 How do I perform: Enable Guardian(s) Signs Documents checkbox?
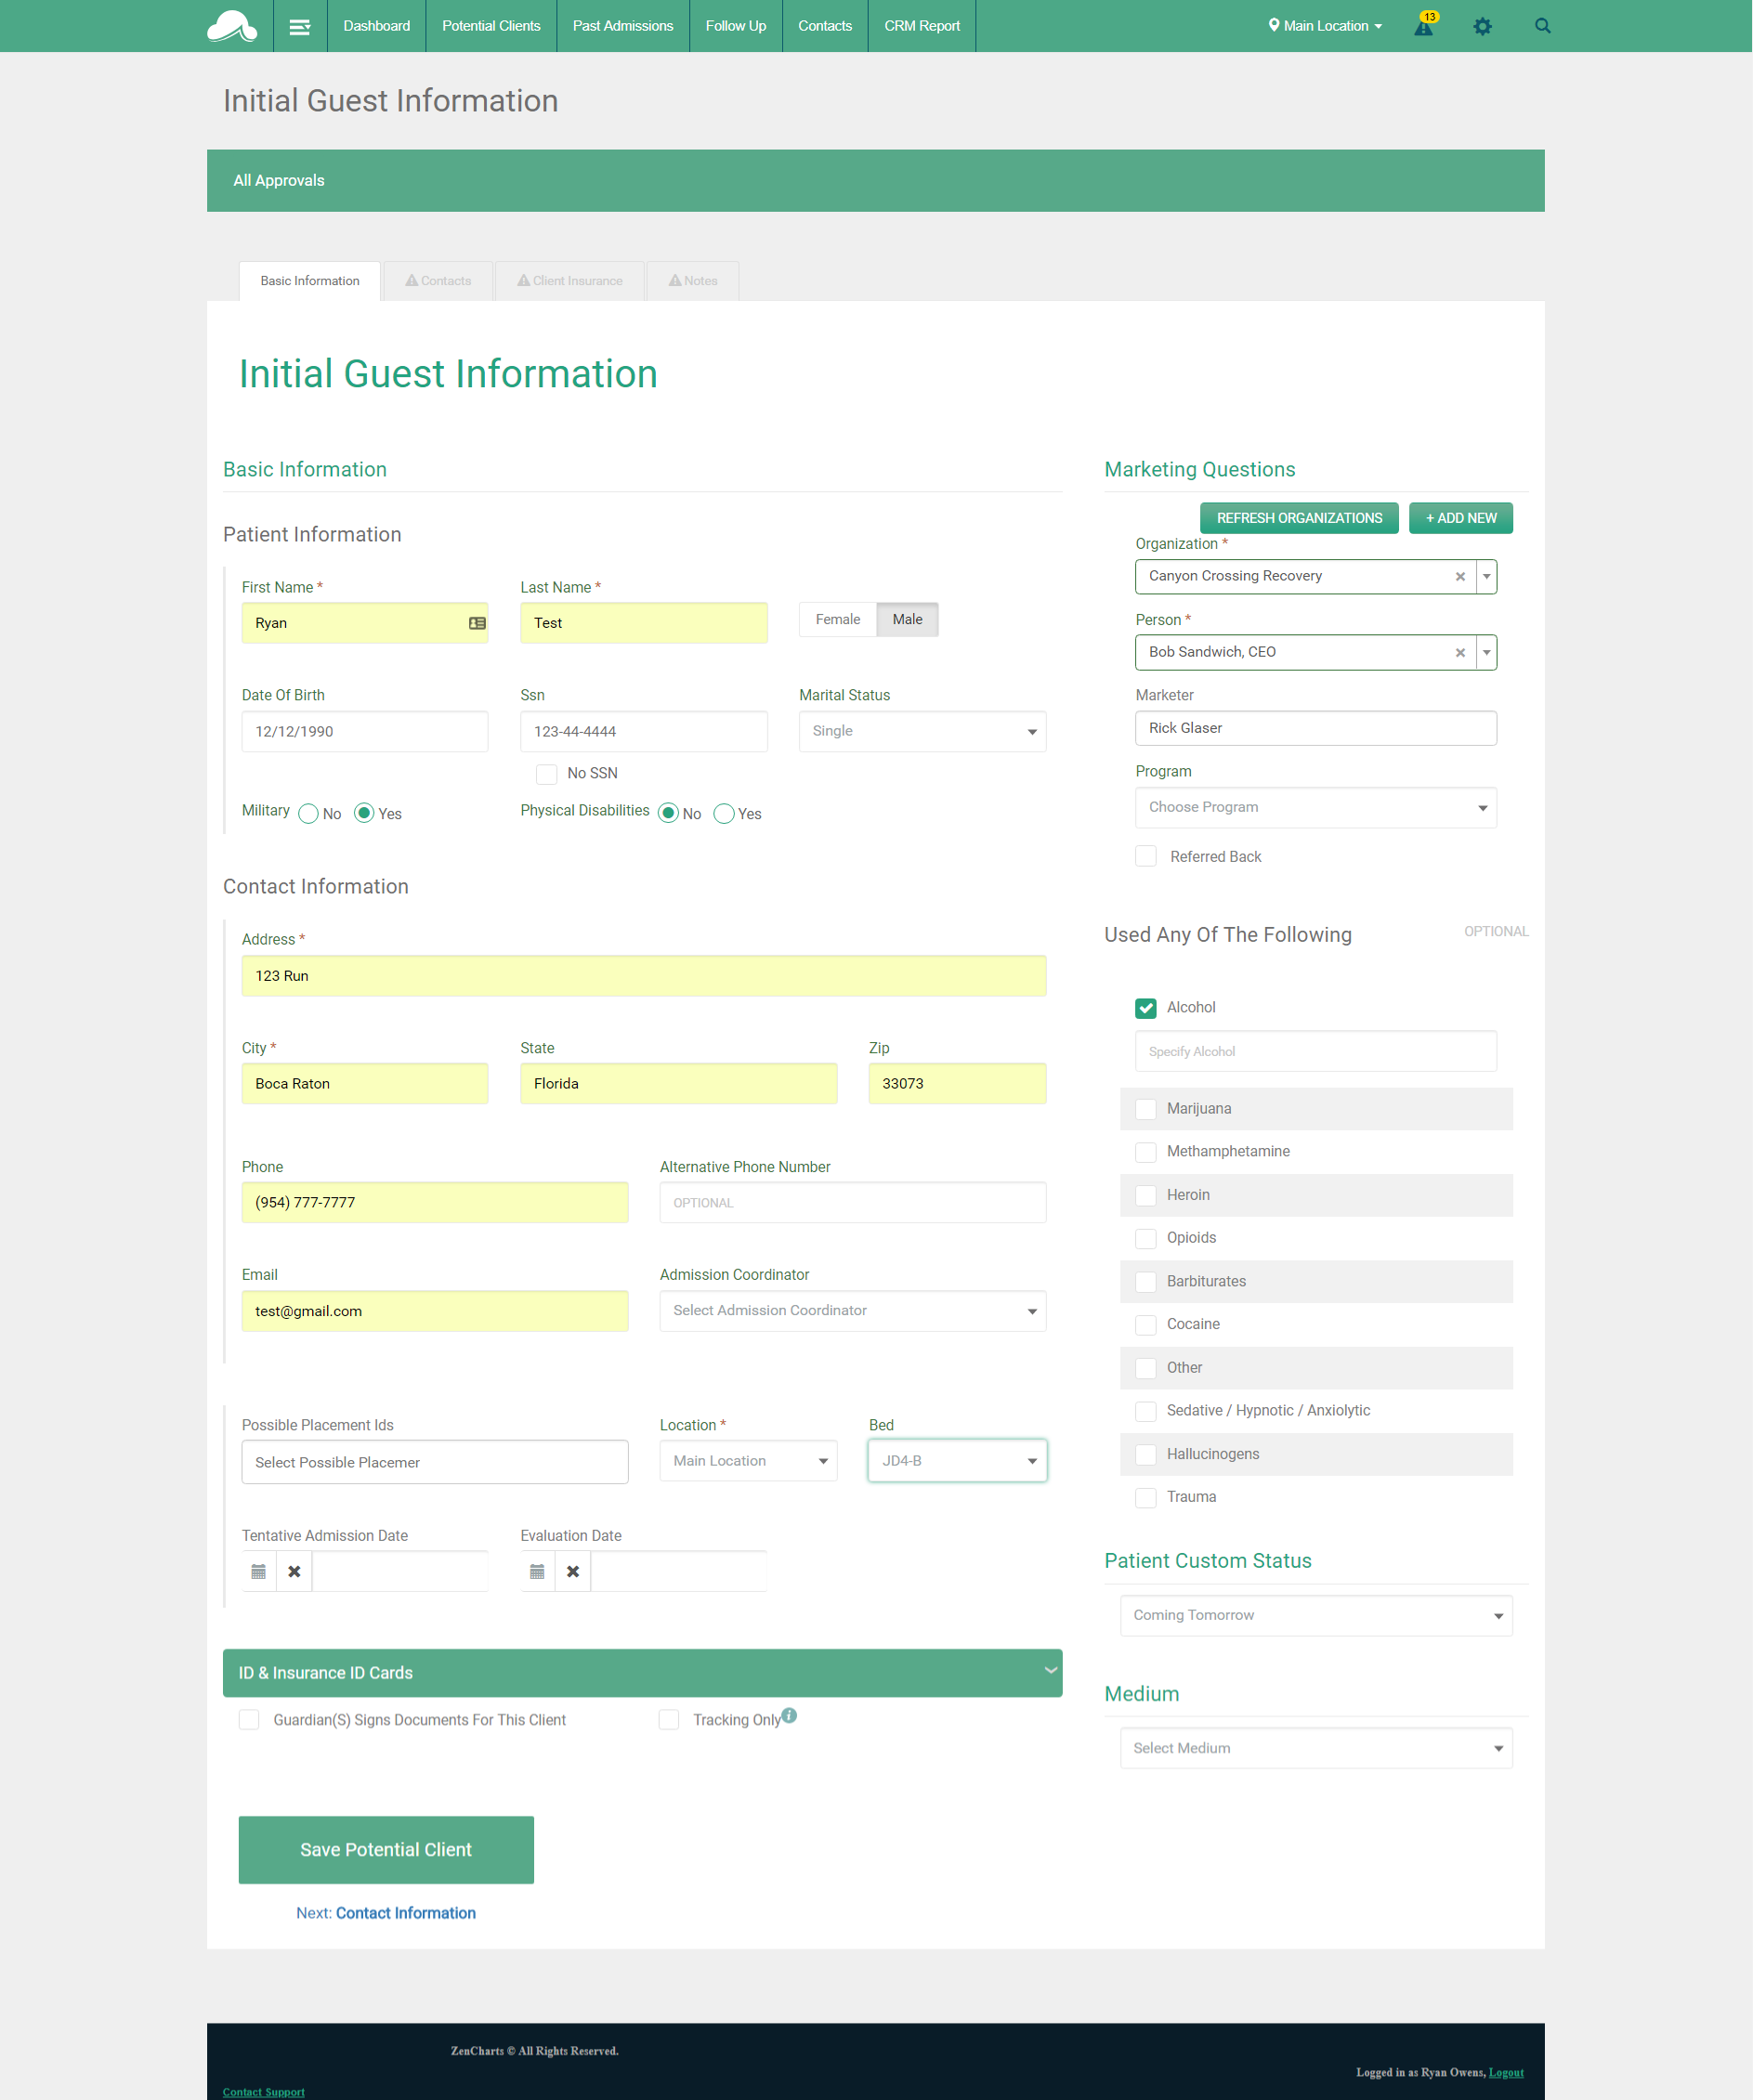click(249, 1720)
